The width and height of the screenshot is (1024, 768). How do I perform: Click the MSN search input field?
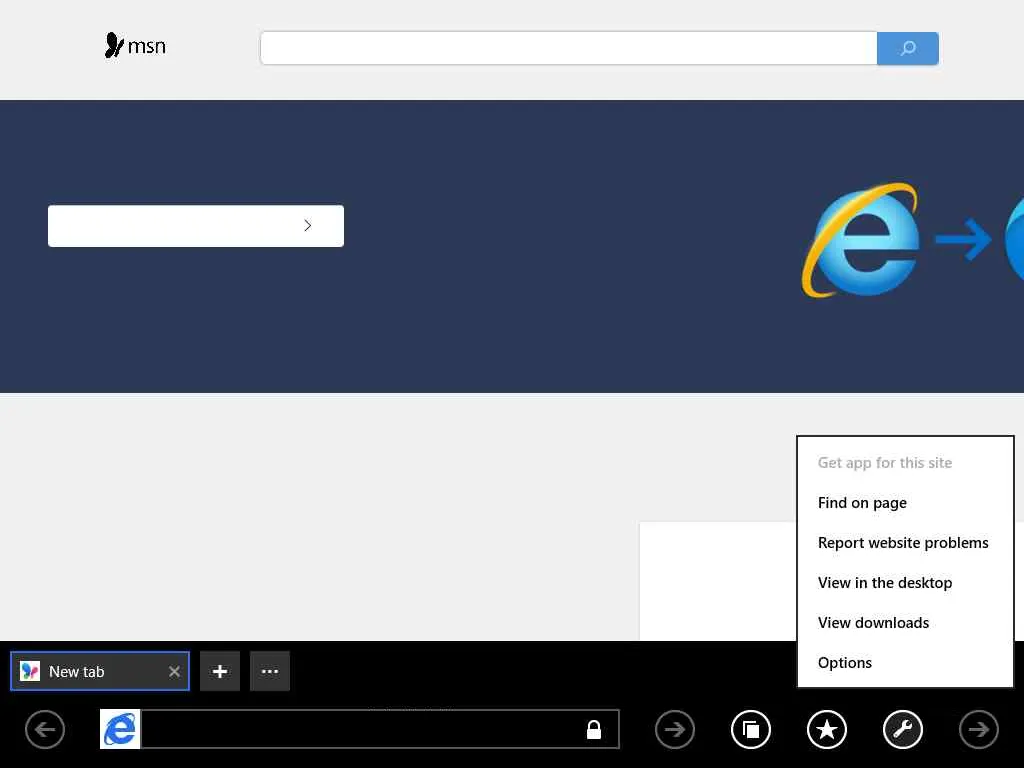pos(568,48)
